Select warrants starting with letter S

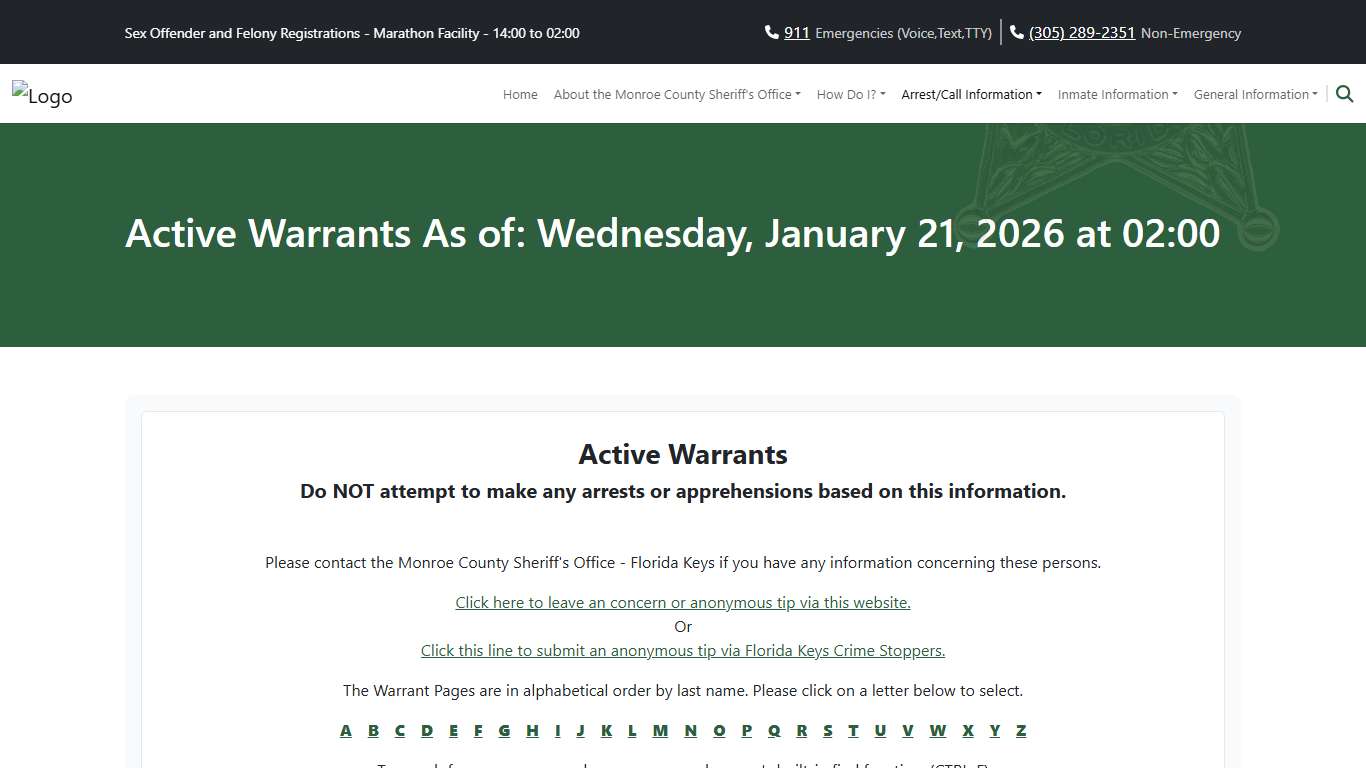tap(827, 731)
